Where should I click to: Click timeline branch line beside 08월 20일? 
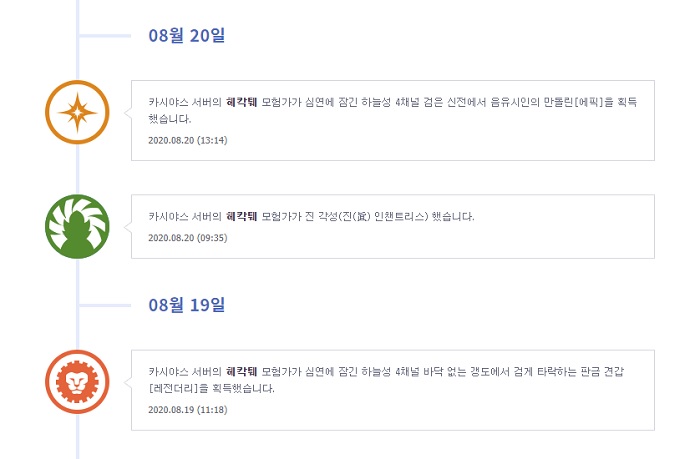(x=105, y=36)
